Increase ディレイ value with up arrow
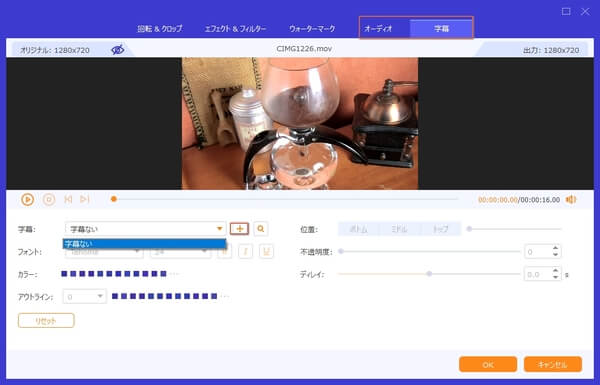 555,271
